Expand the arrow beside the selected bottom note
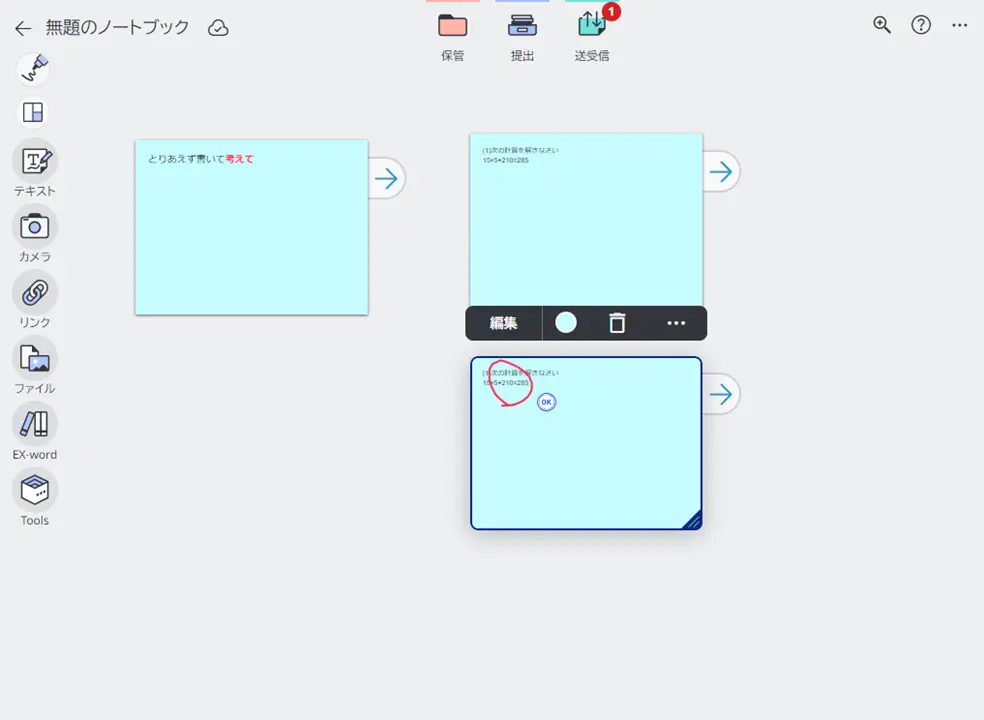The height and width of the screenshot is (720, 984). (720, 394)
